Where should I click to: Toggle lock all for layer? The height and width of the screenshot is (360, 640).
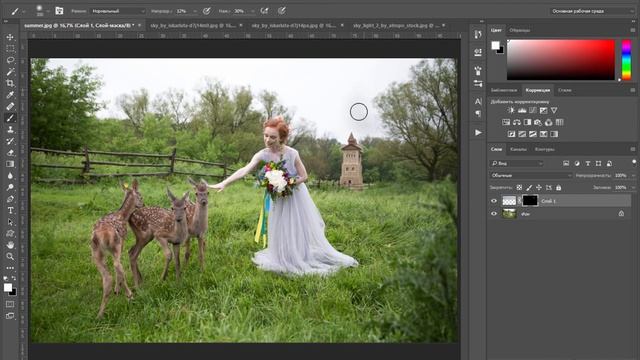pyautogui.click(x=558, y=188)
